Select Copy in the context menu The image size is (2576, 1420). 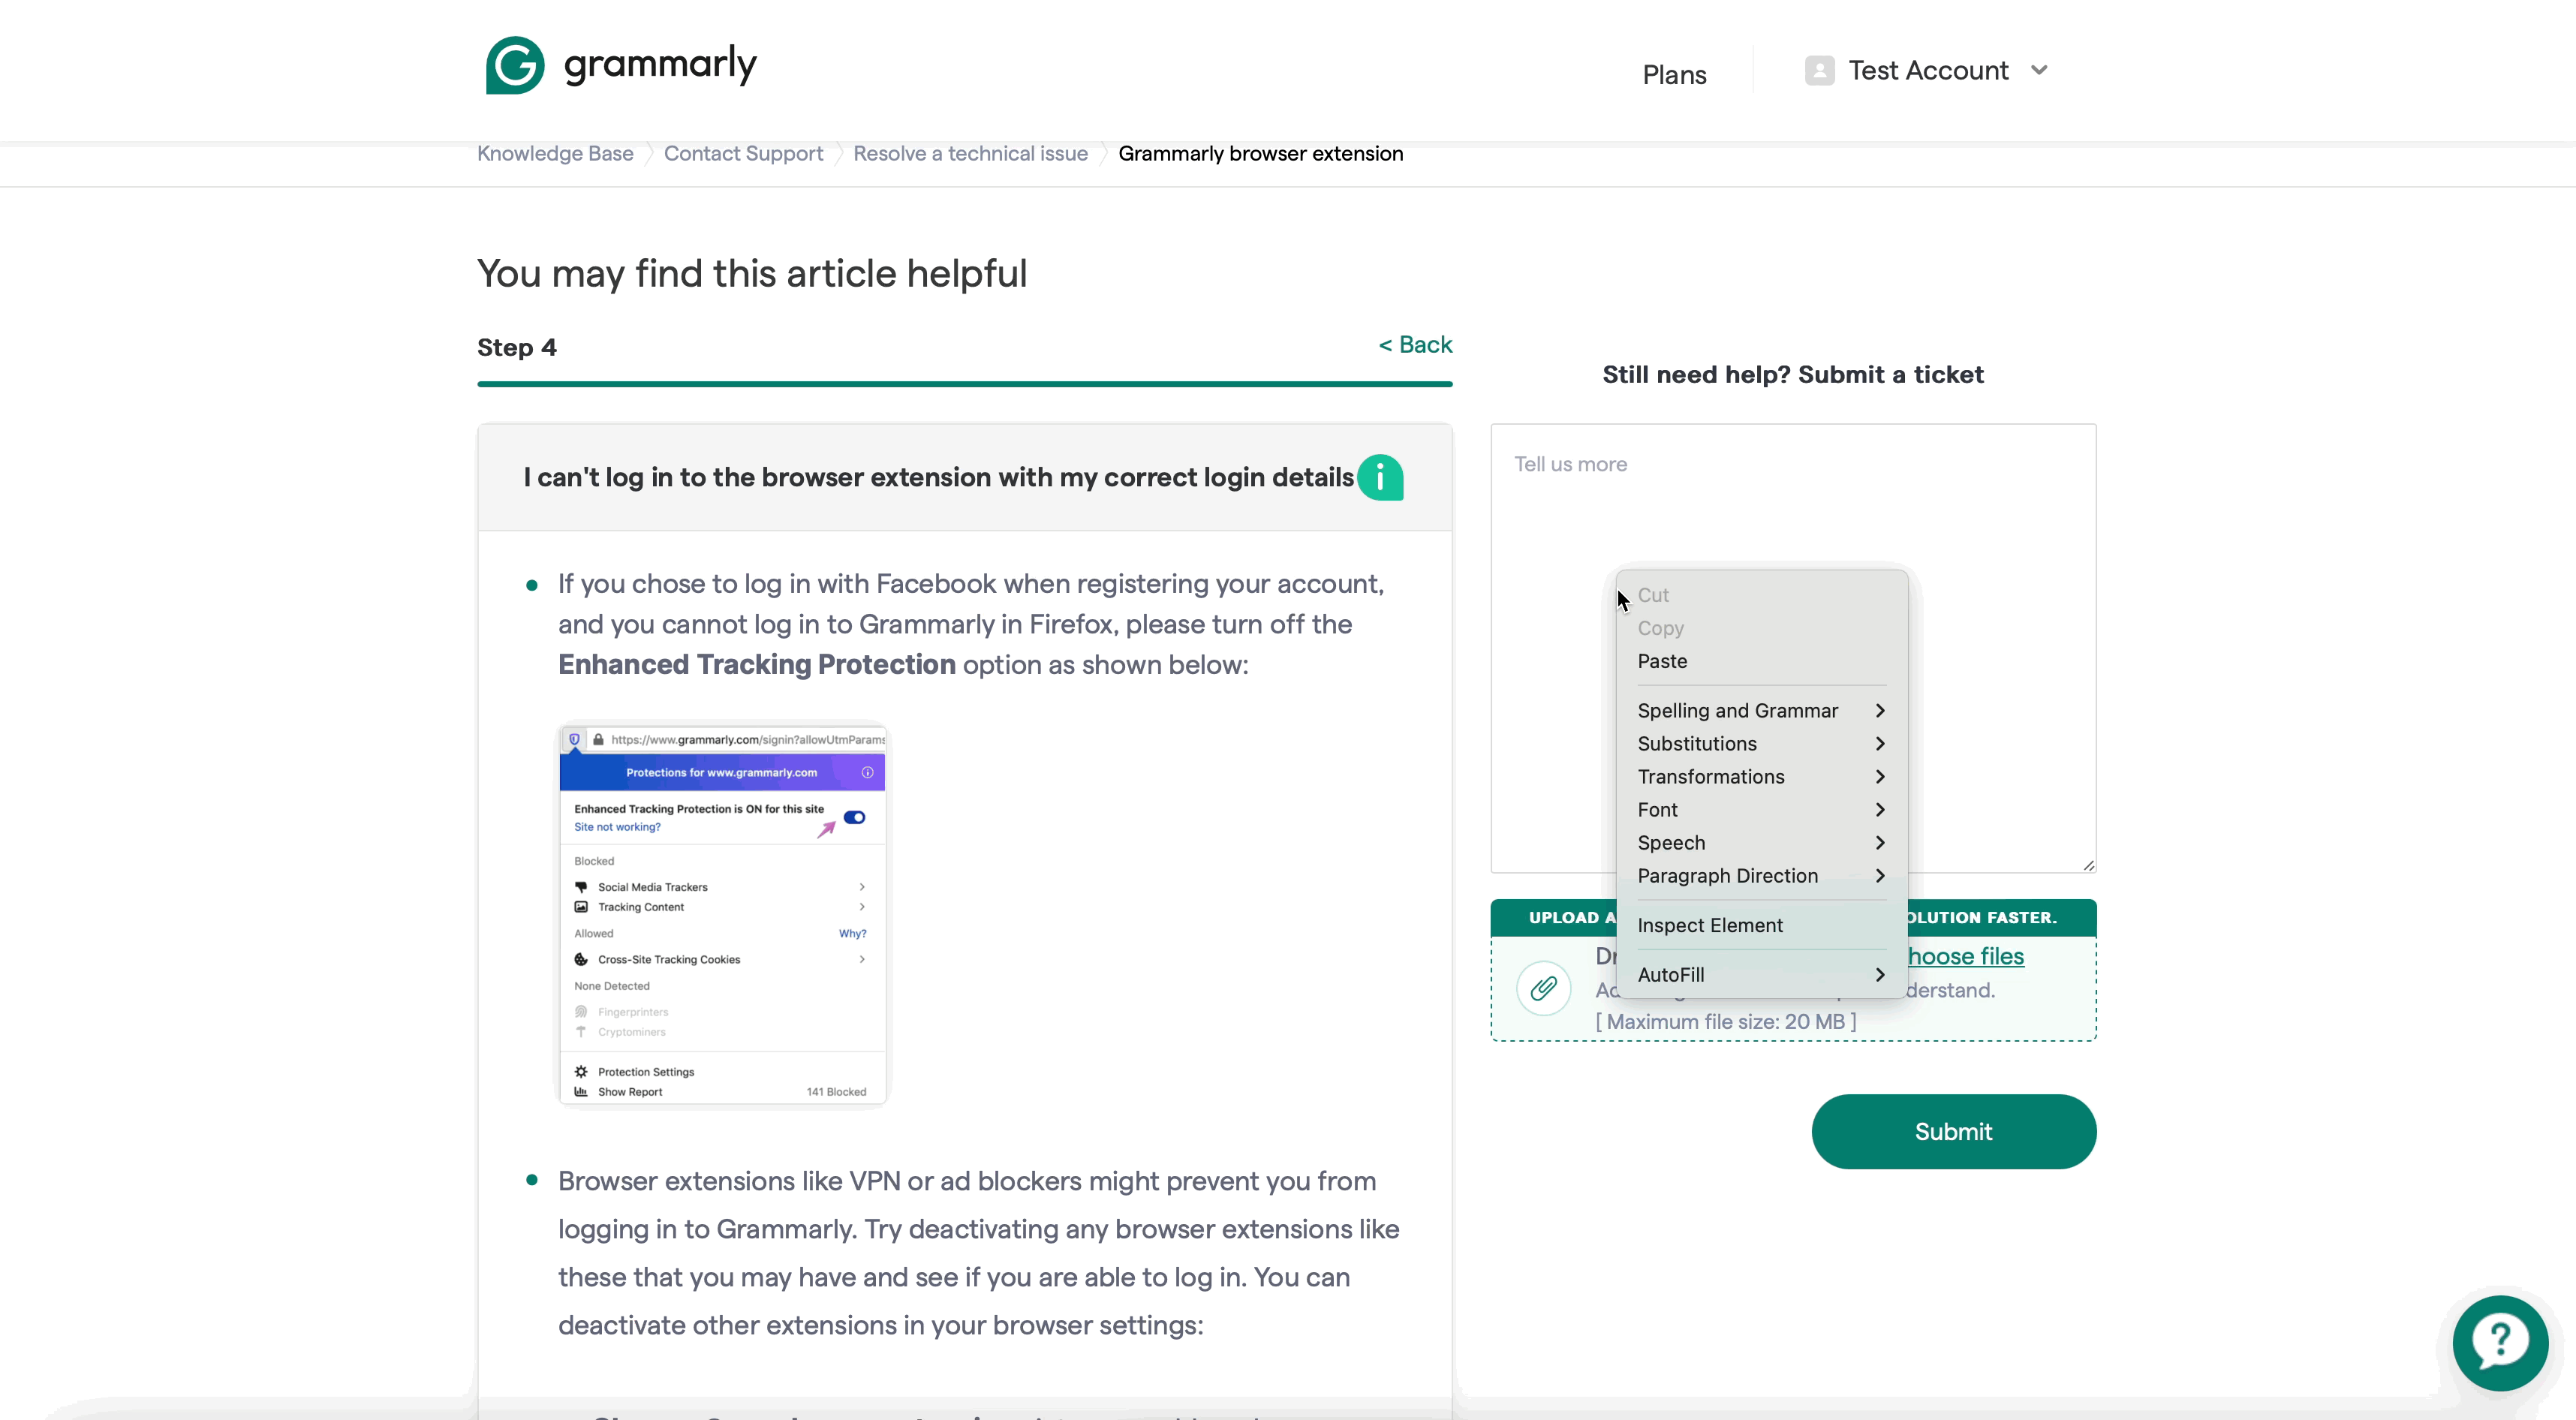(x=1761, y=628)
